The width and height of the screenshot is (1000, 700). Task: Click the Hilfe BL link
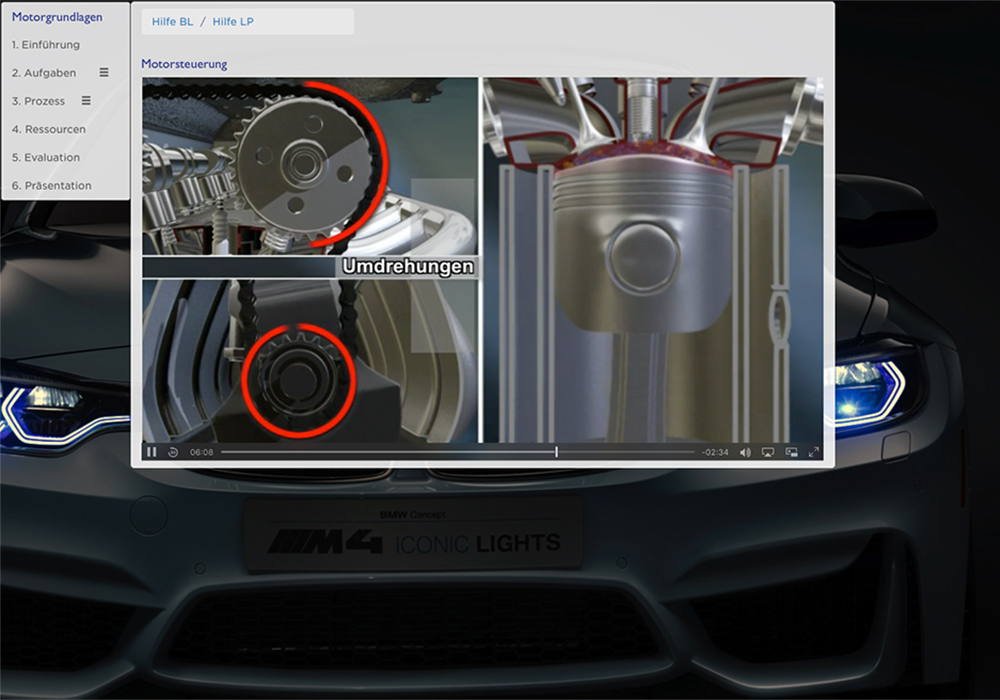click(x=172, y=22)
